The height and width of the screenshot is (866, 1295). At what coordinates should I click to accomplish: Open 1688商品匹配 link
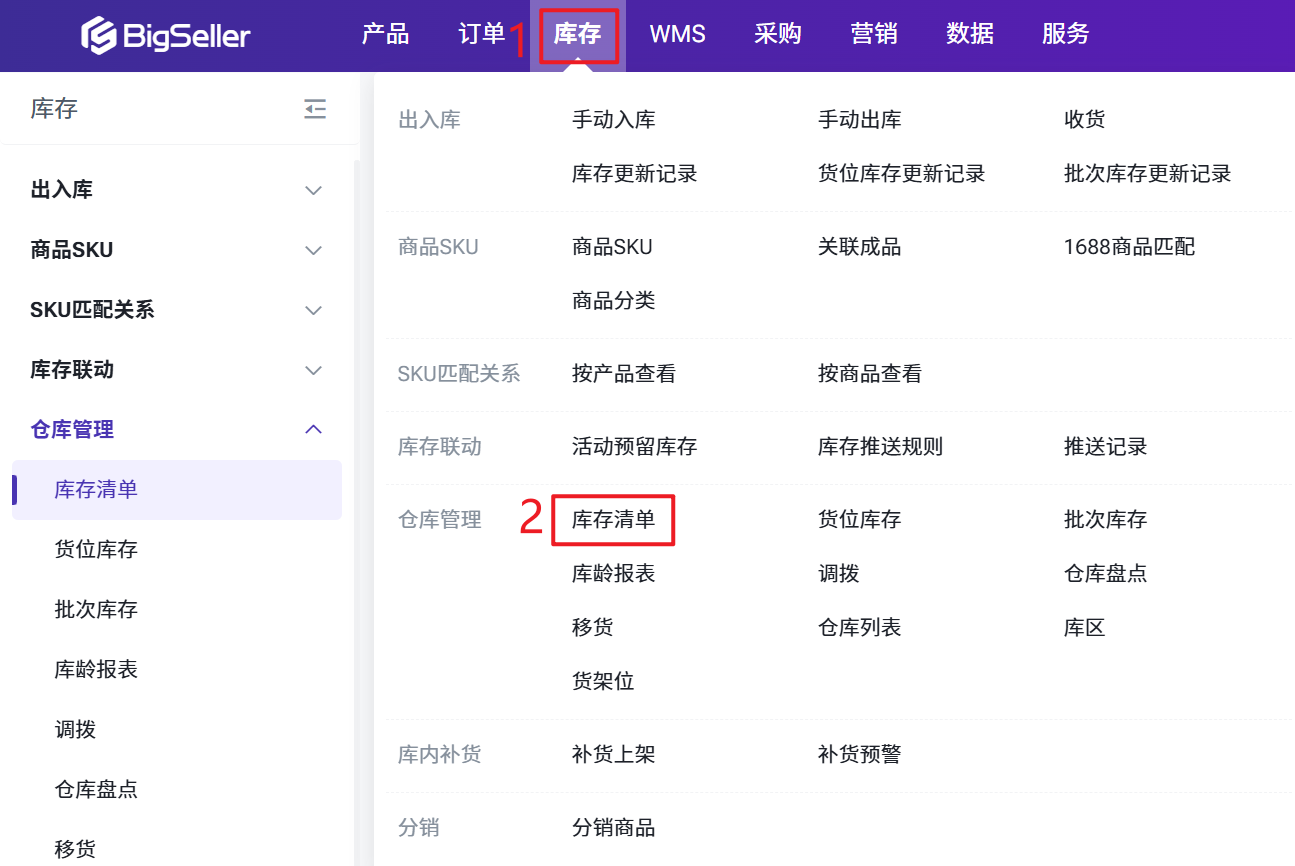1129,247
